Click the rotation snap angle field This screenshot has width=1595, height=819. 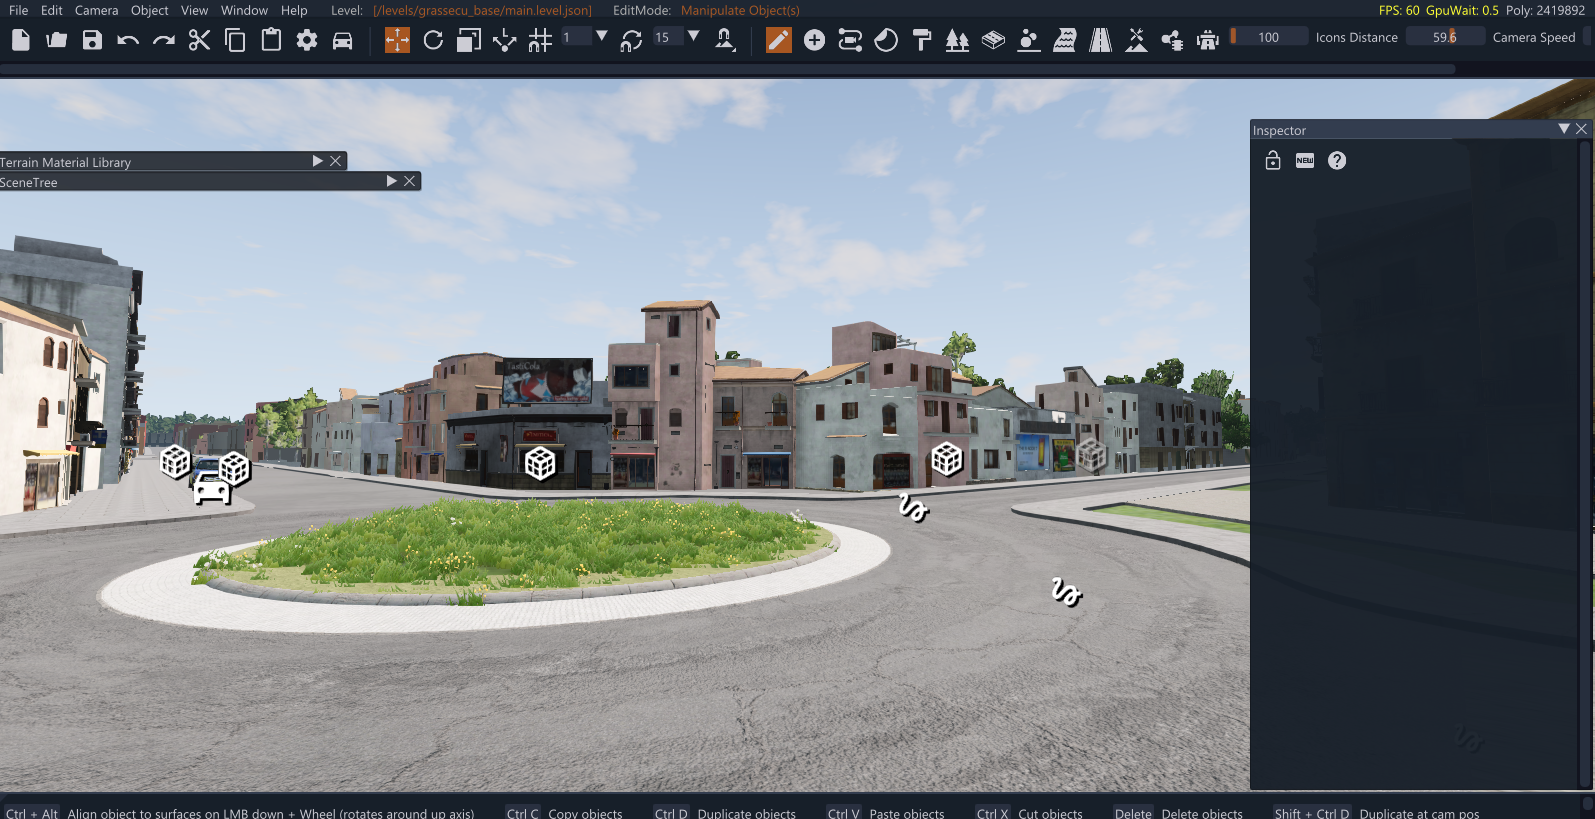667,37
